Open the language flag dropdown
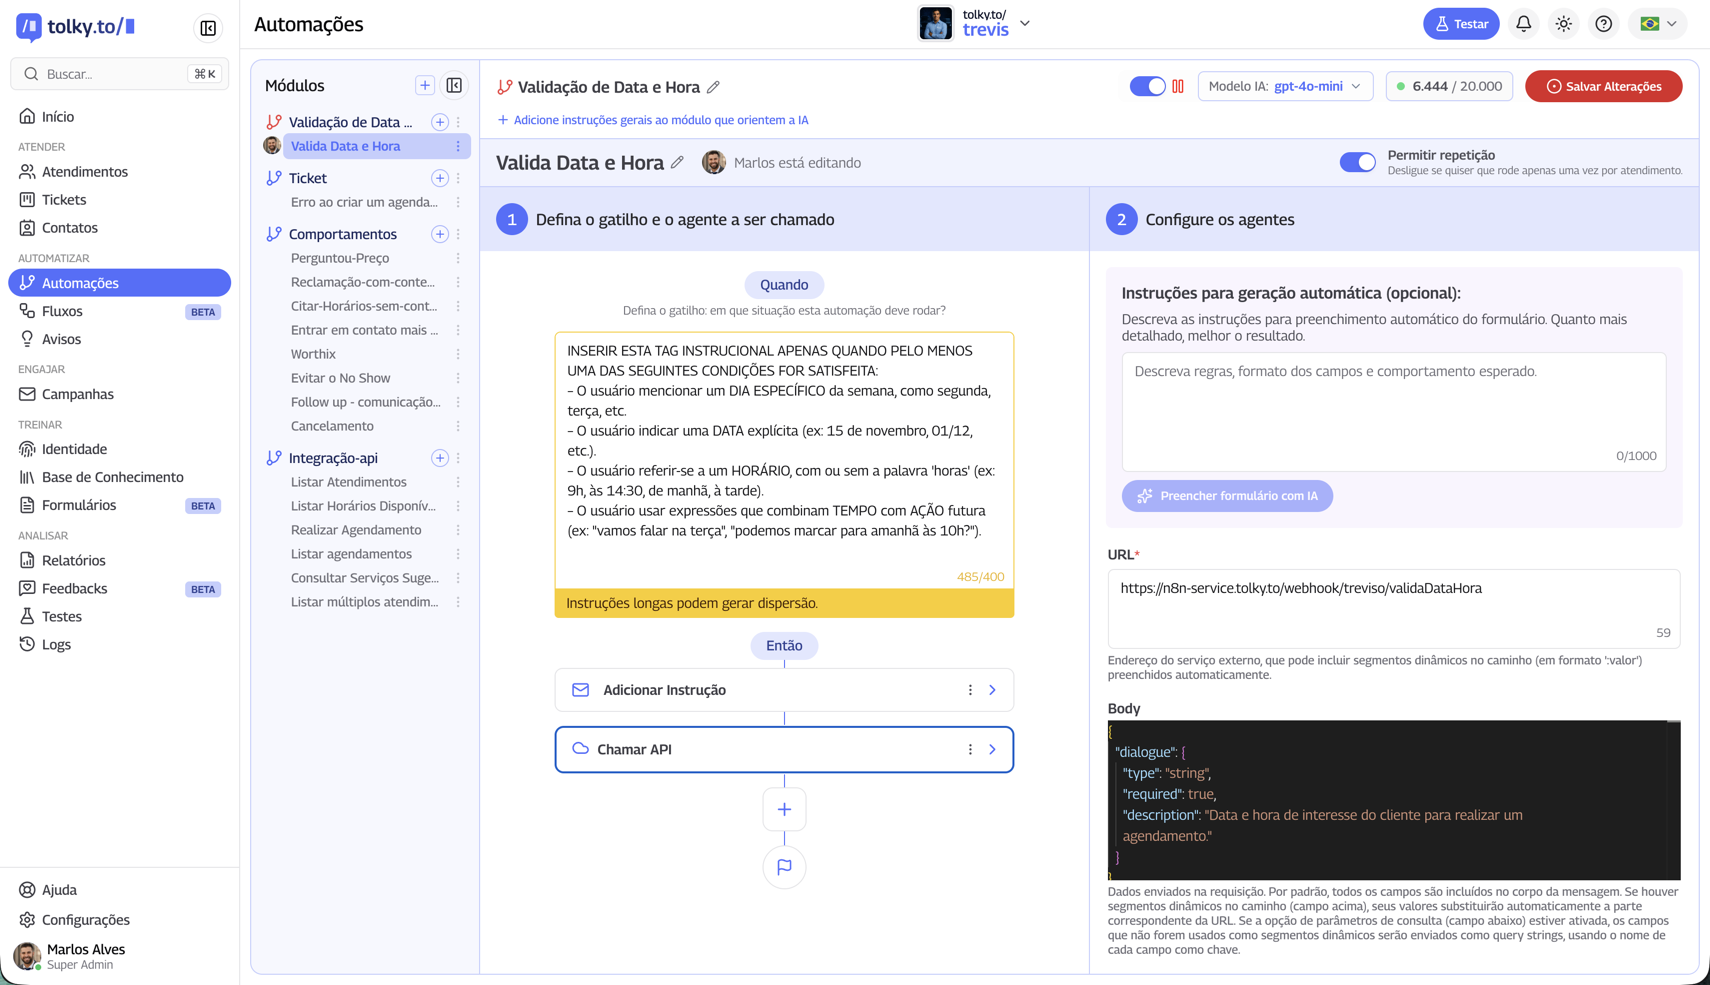 (x=1657, y=24)
